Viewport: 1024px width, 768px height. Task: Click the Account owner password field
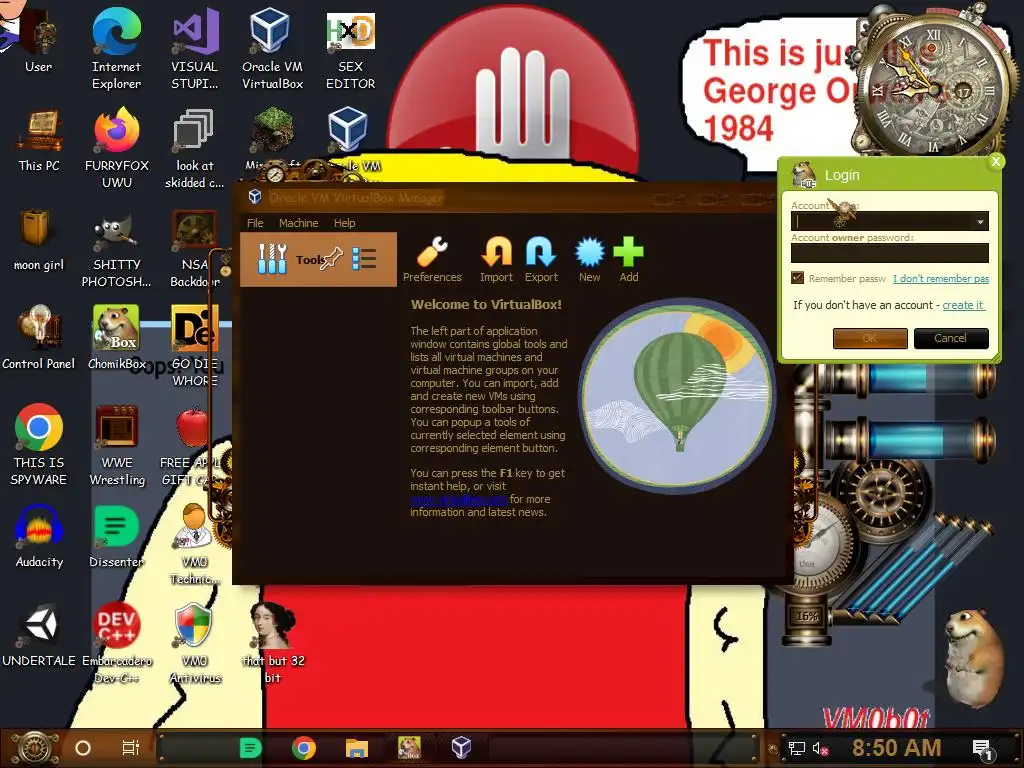pyautogui.click(x=889, y=253)
